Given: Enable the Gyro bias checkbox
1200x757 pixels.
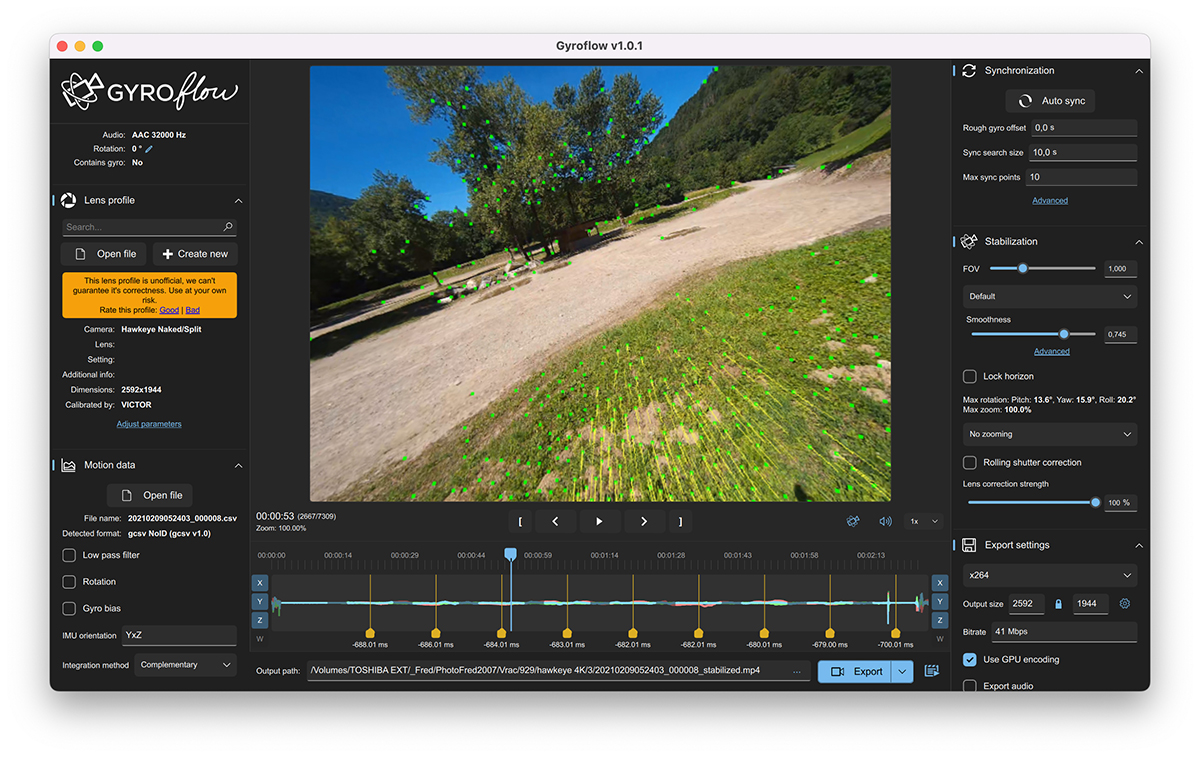Looking at the screenshot, I should point(69,608).
